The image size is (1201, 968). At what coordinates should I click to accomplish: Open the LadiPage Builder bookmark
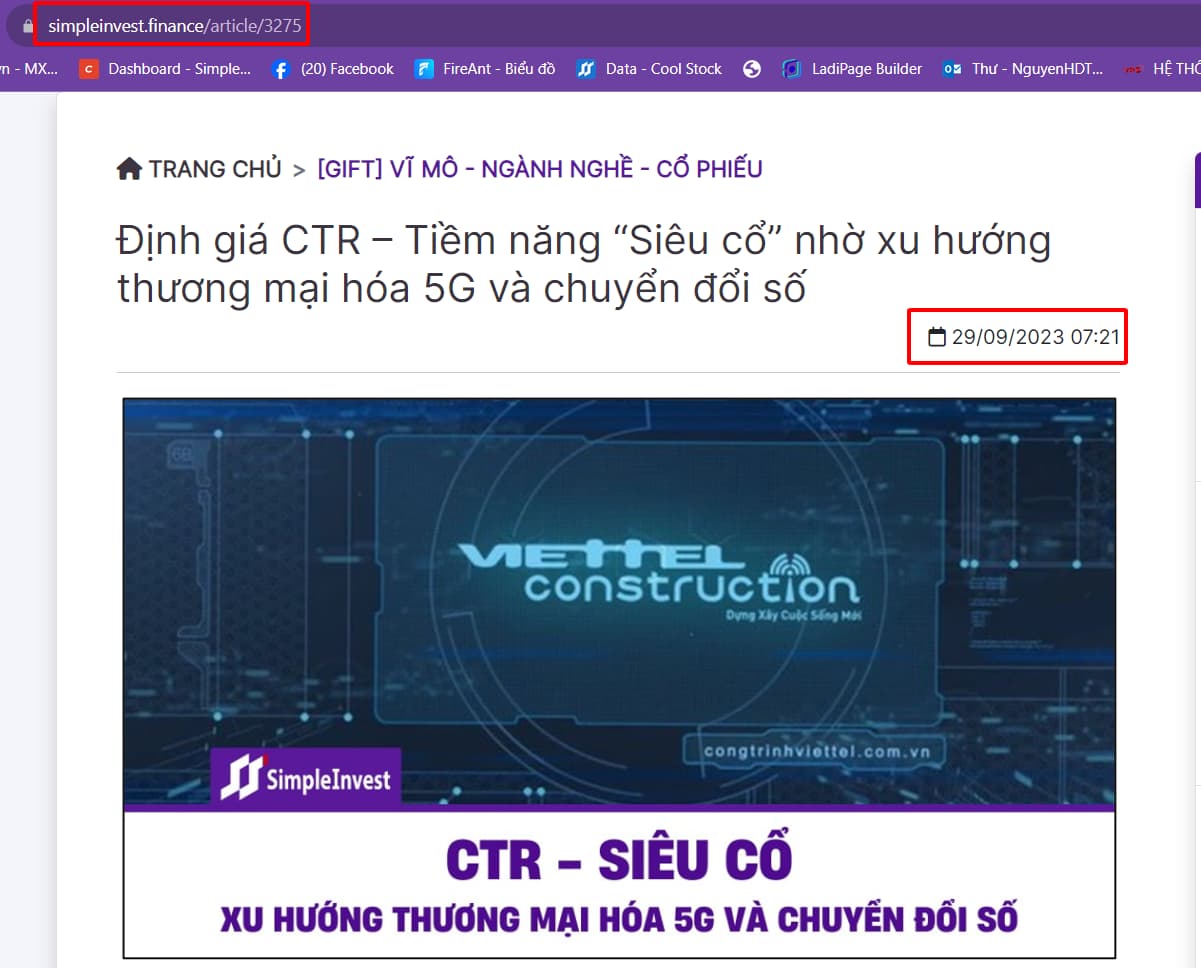pyautogui.click(x=852, y=69)
